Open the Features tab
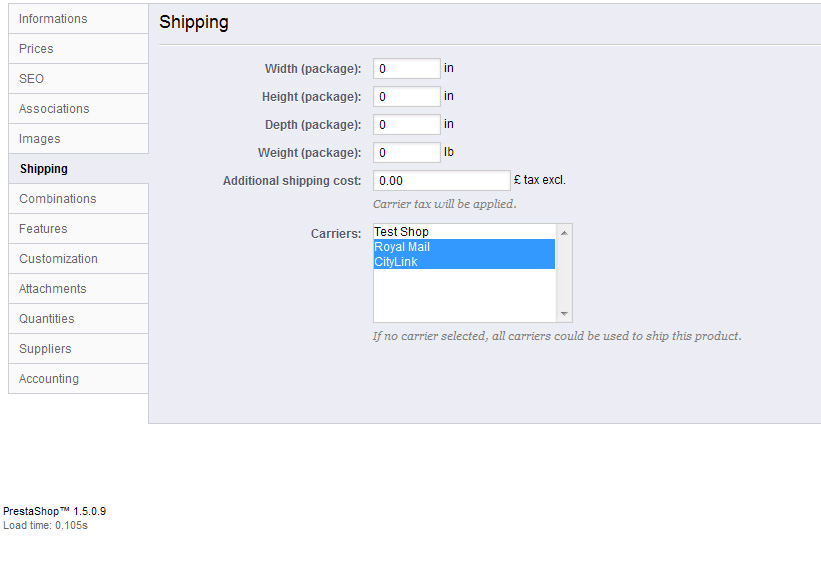This screenshot has width=821, height=580. coord(79,229)
